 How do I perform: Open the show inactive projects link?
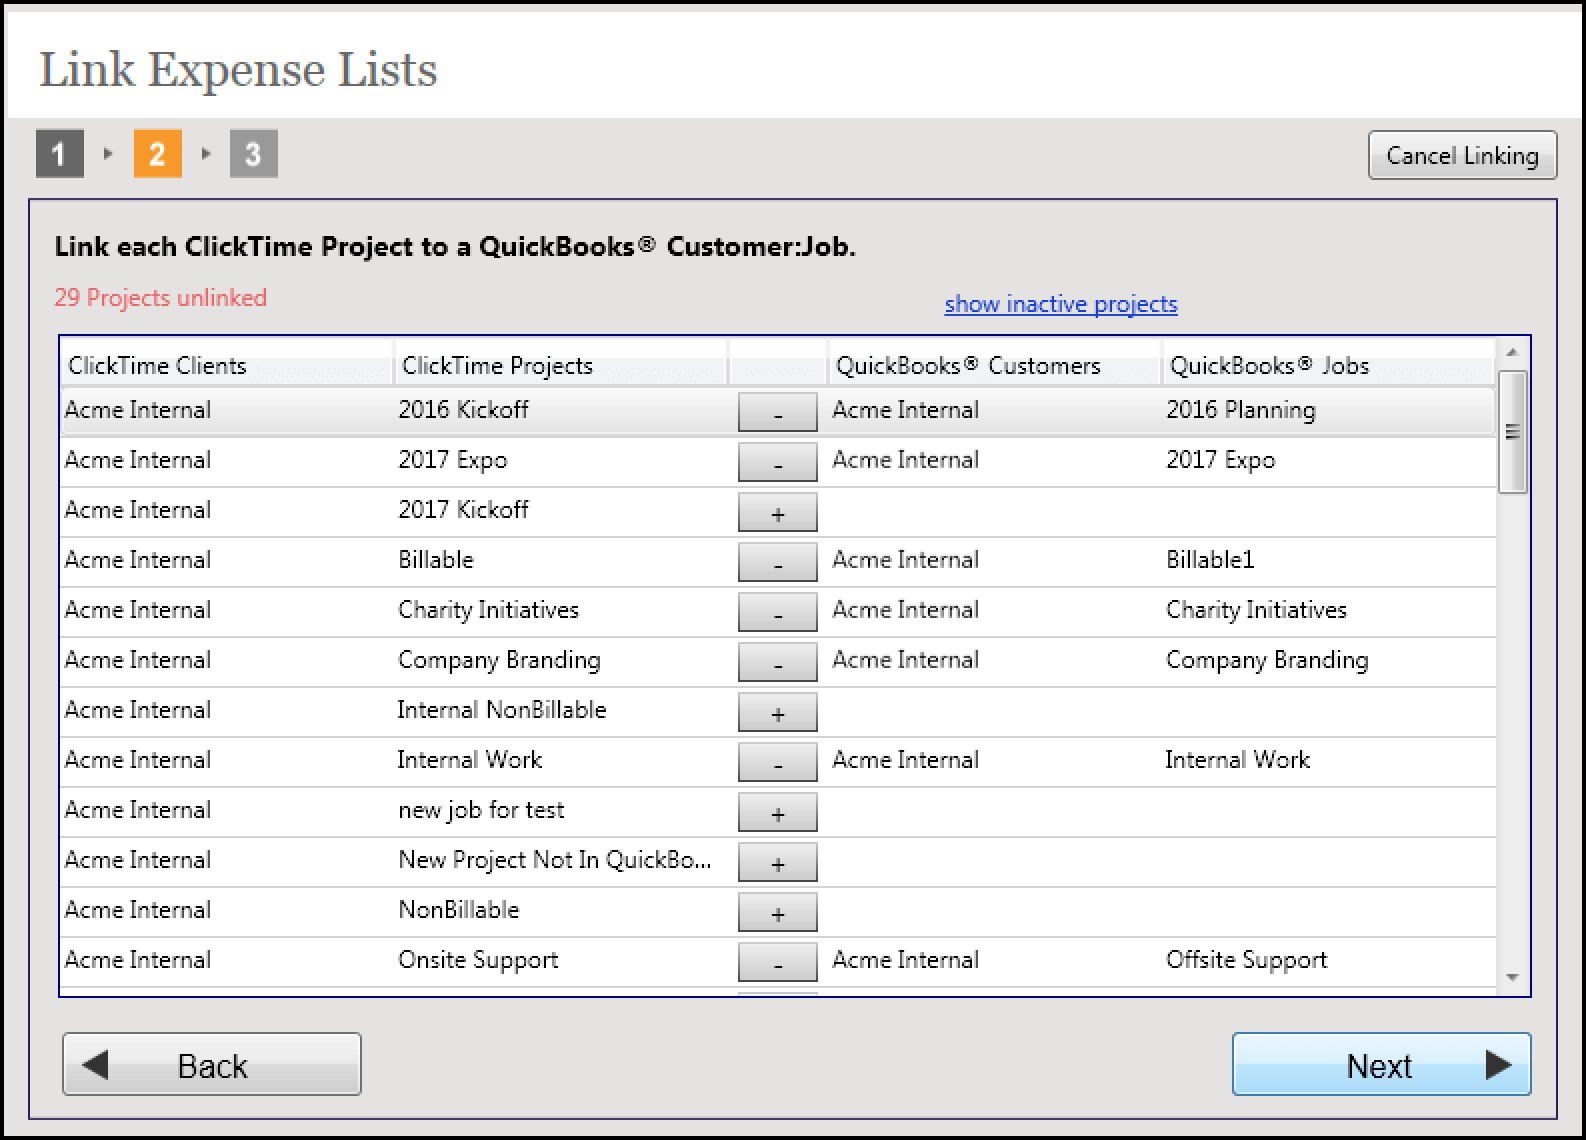[1061, 304]
